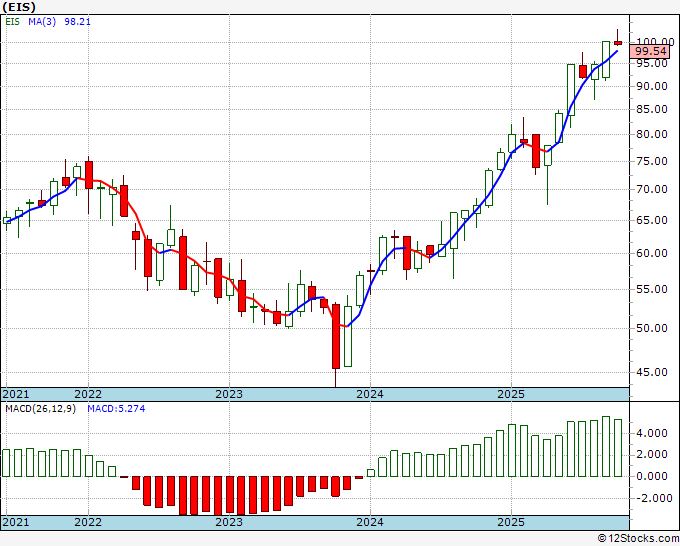Click the last red candle near 100
Image resolution: width=680 pixels, height=546 pixels.
(618, 43)
